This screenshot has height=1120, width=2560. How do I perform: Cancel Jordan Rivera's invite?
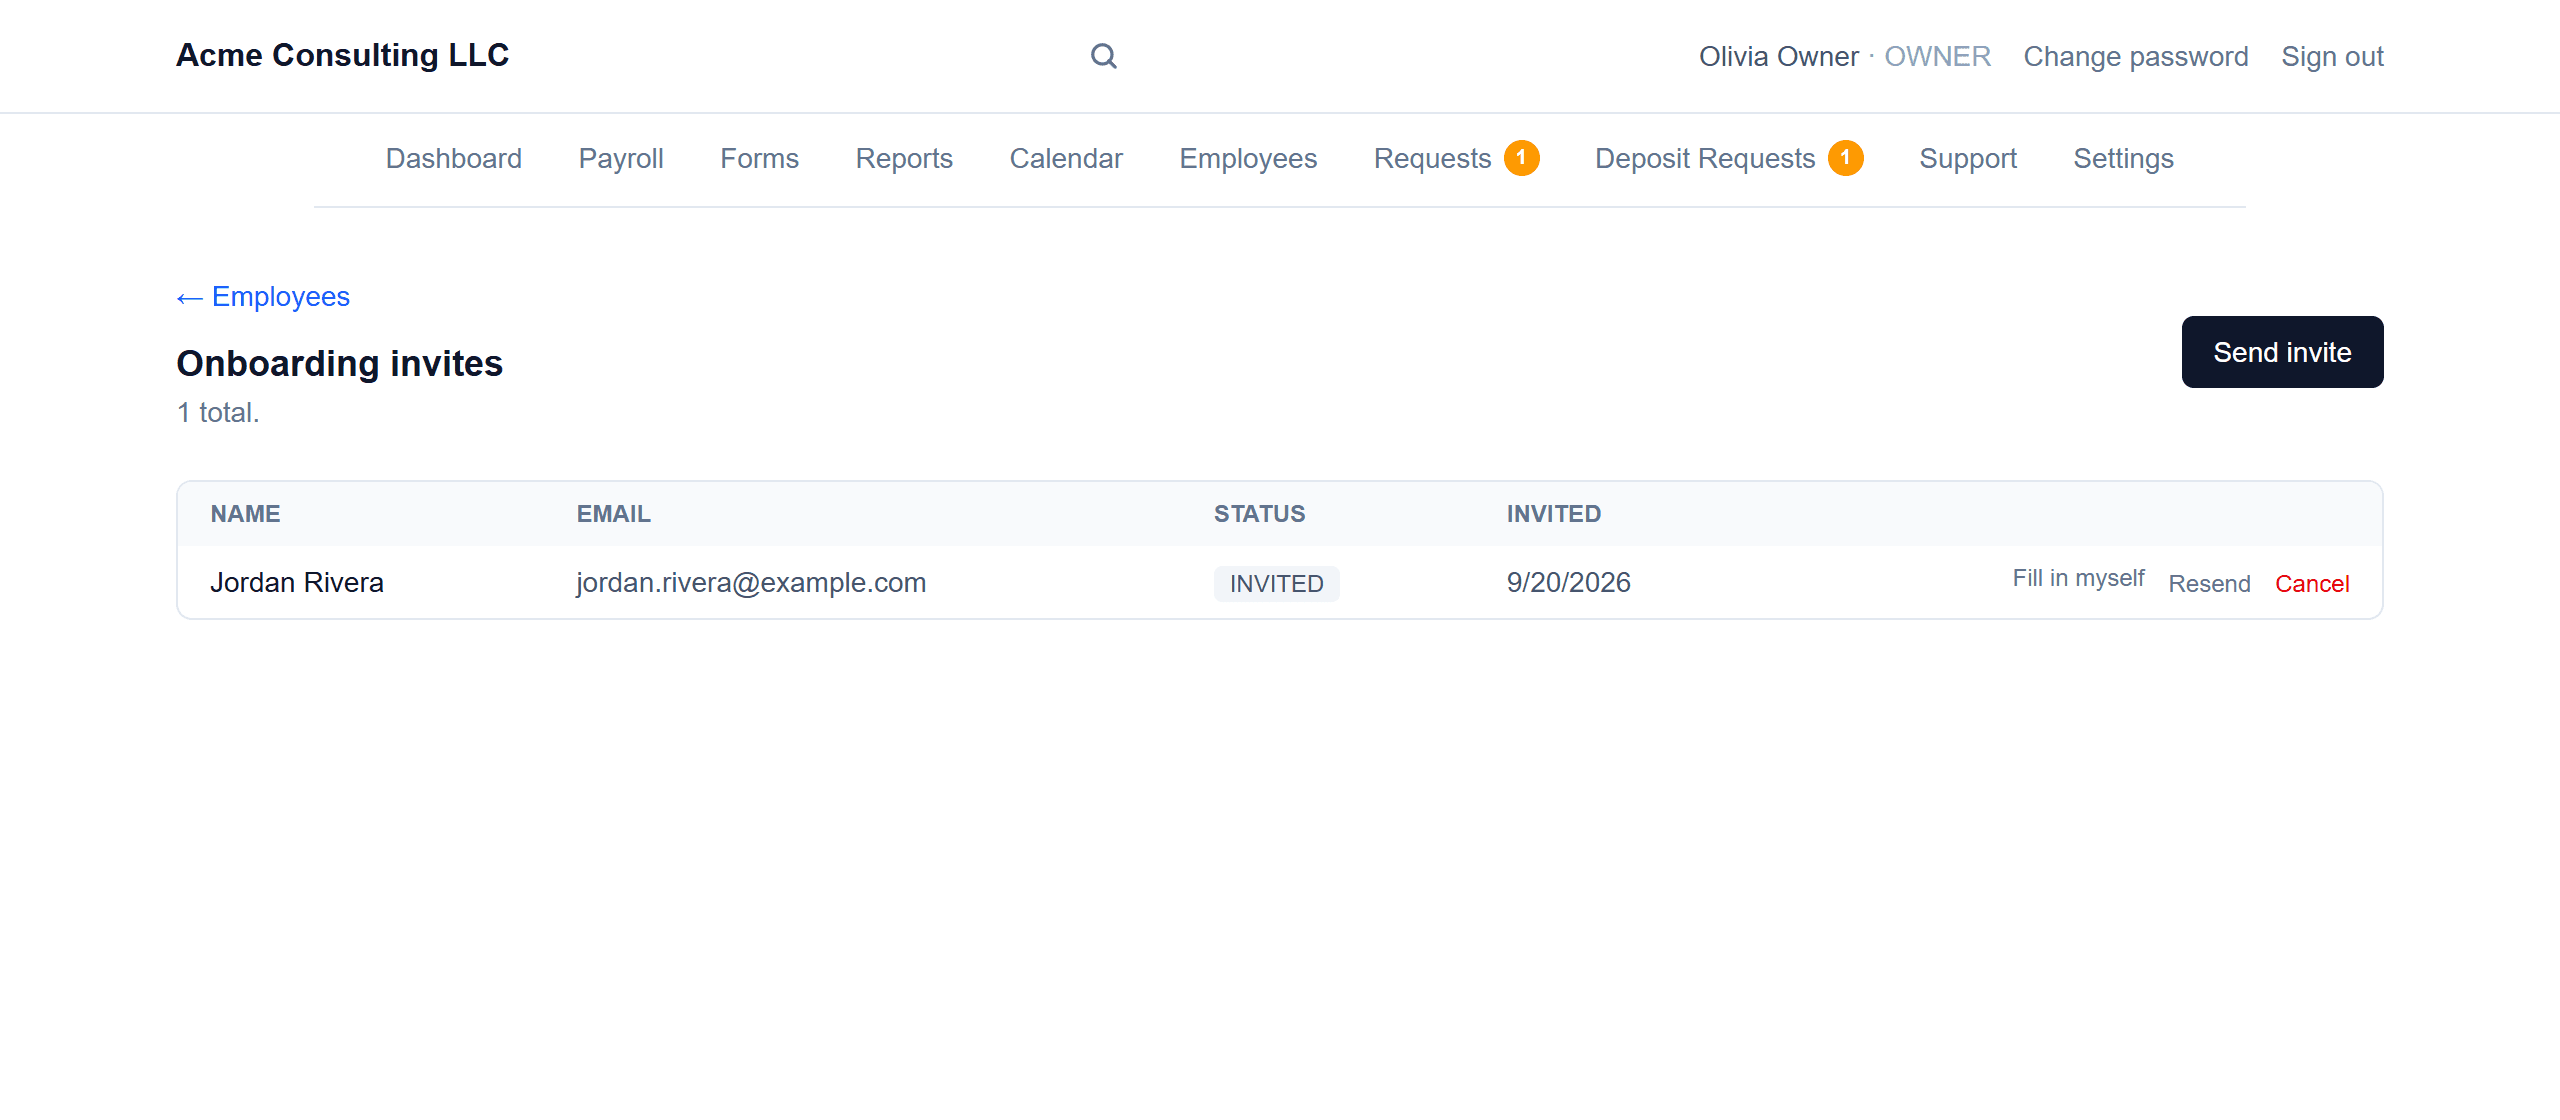point(2312,584)
